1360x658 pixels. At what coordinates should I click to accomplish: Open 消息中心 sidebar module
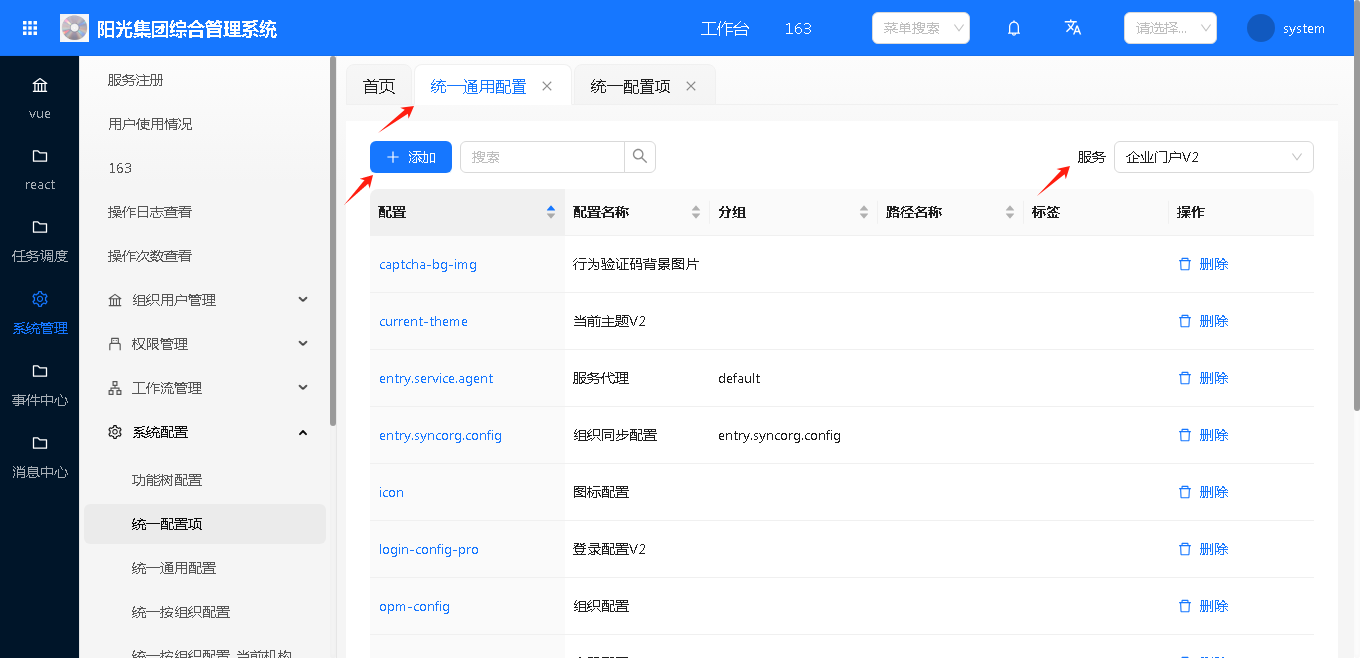40,456
